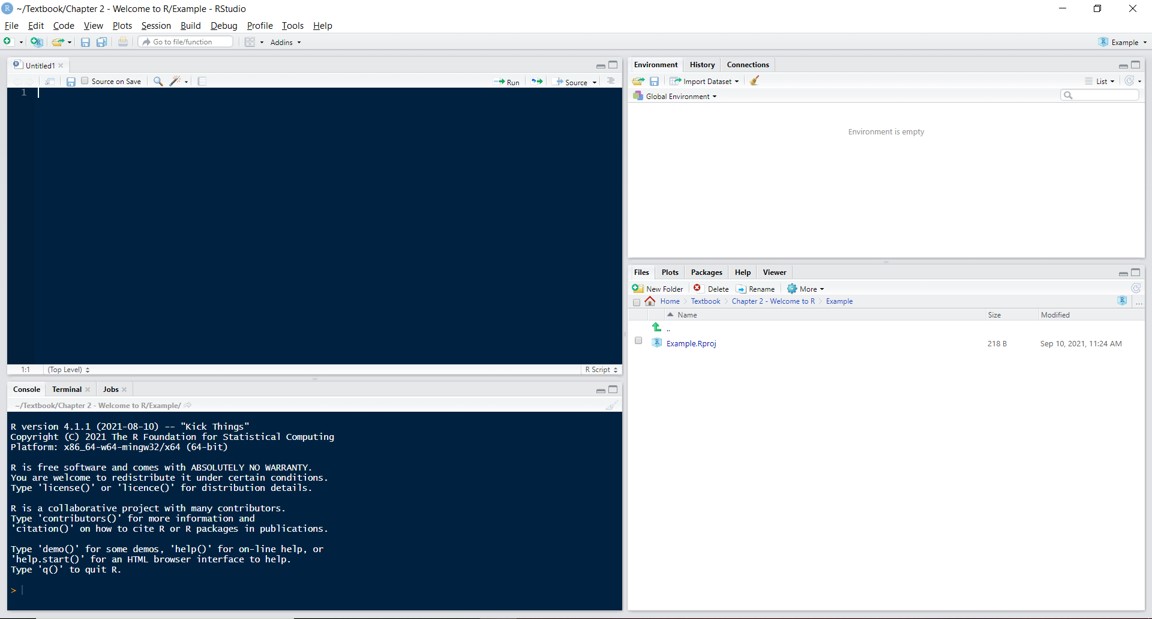Click the Save all documents icon
This screenshot has width=1152, height=619.
pos(102,42)
